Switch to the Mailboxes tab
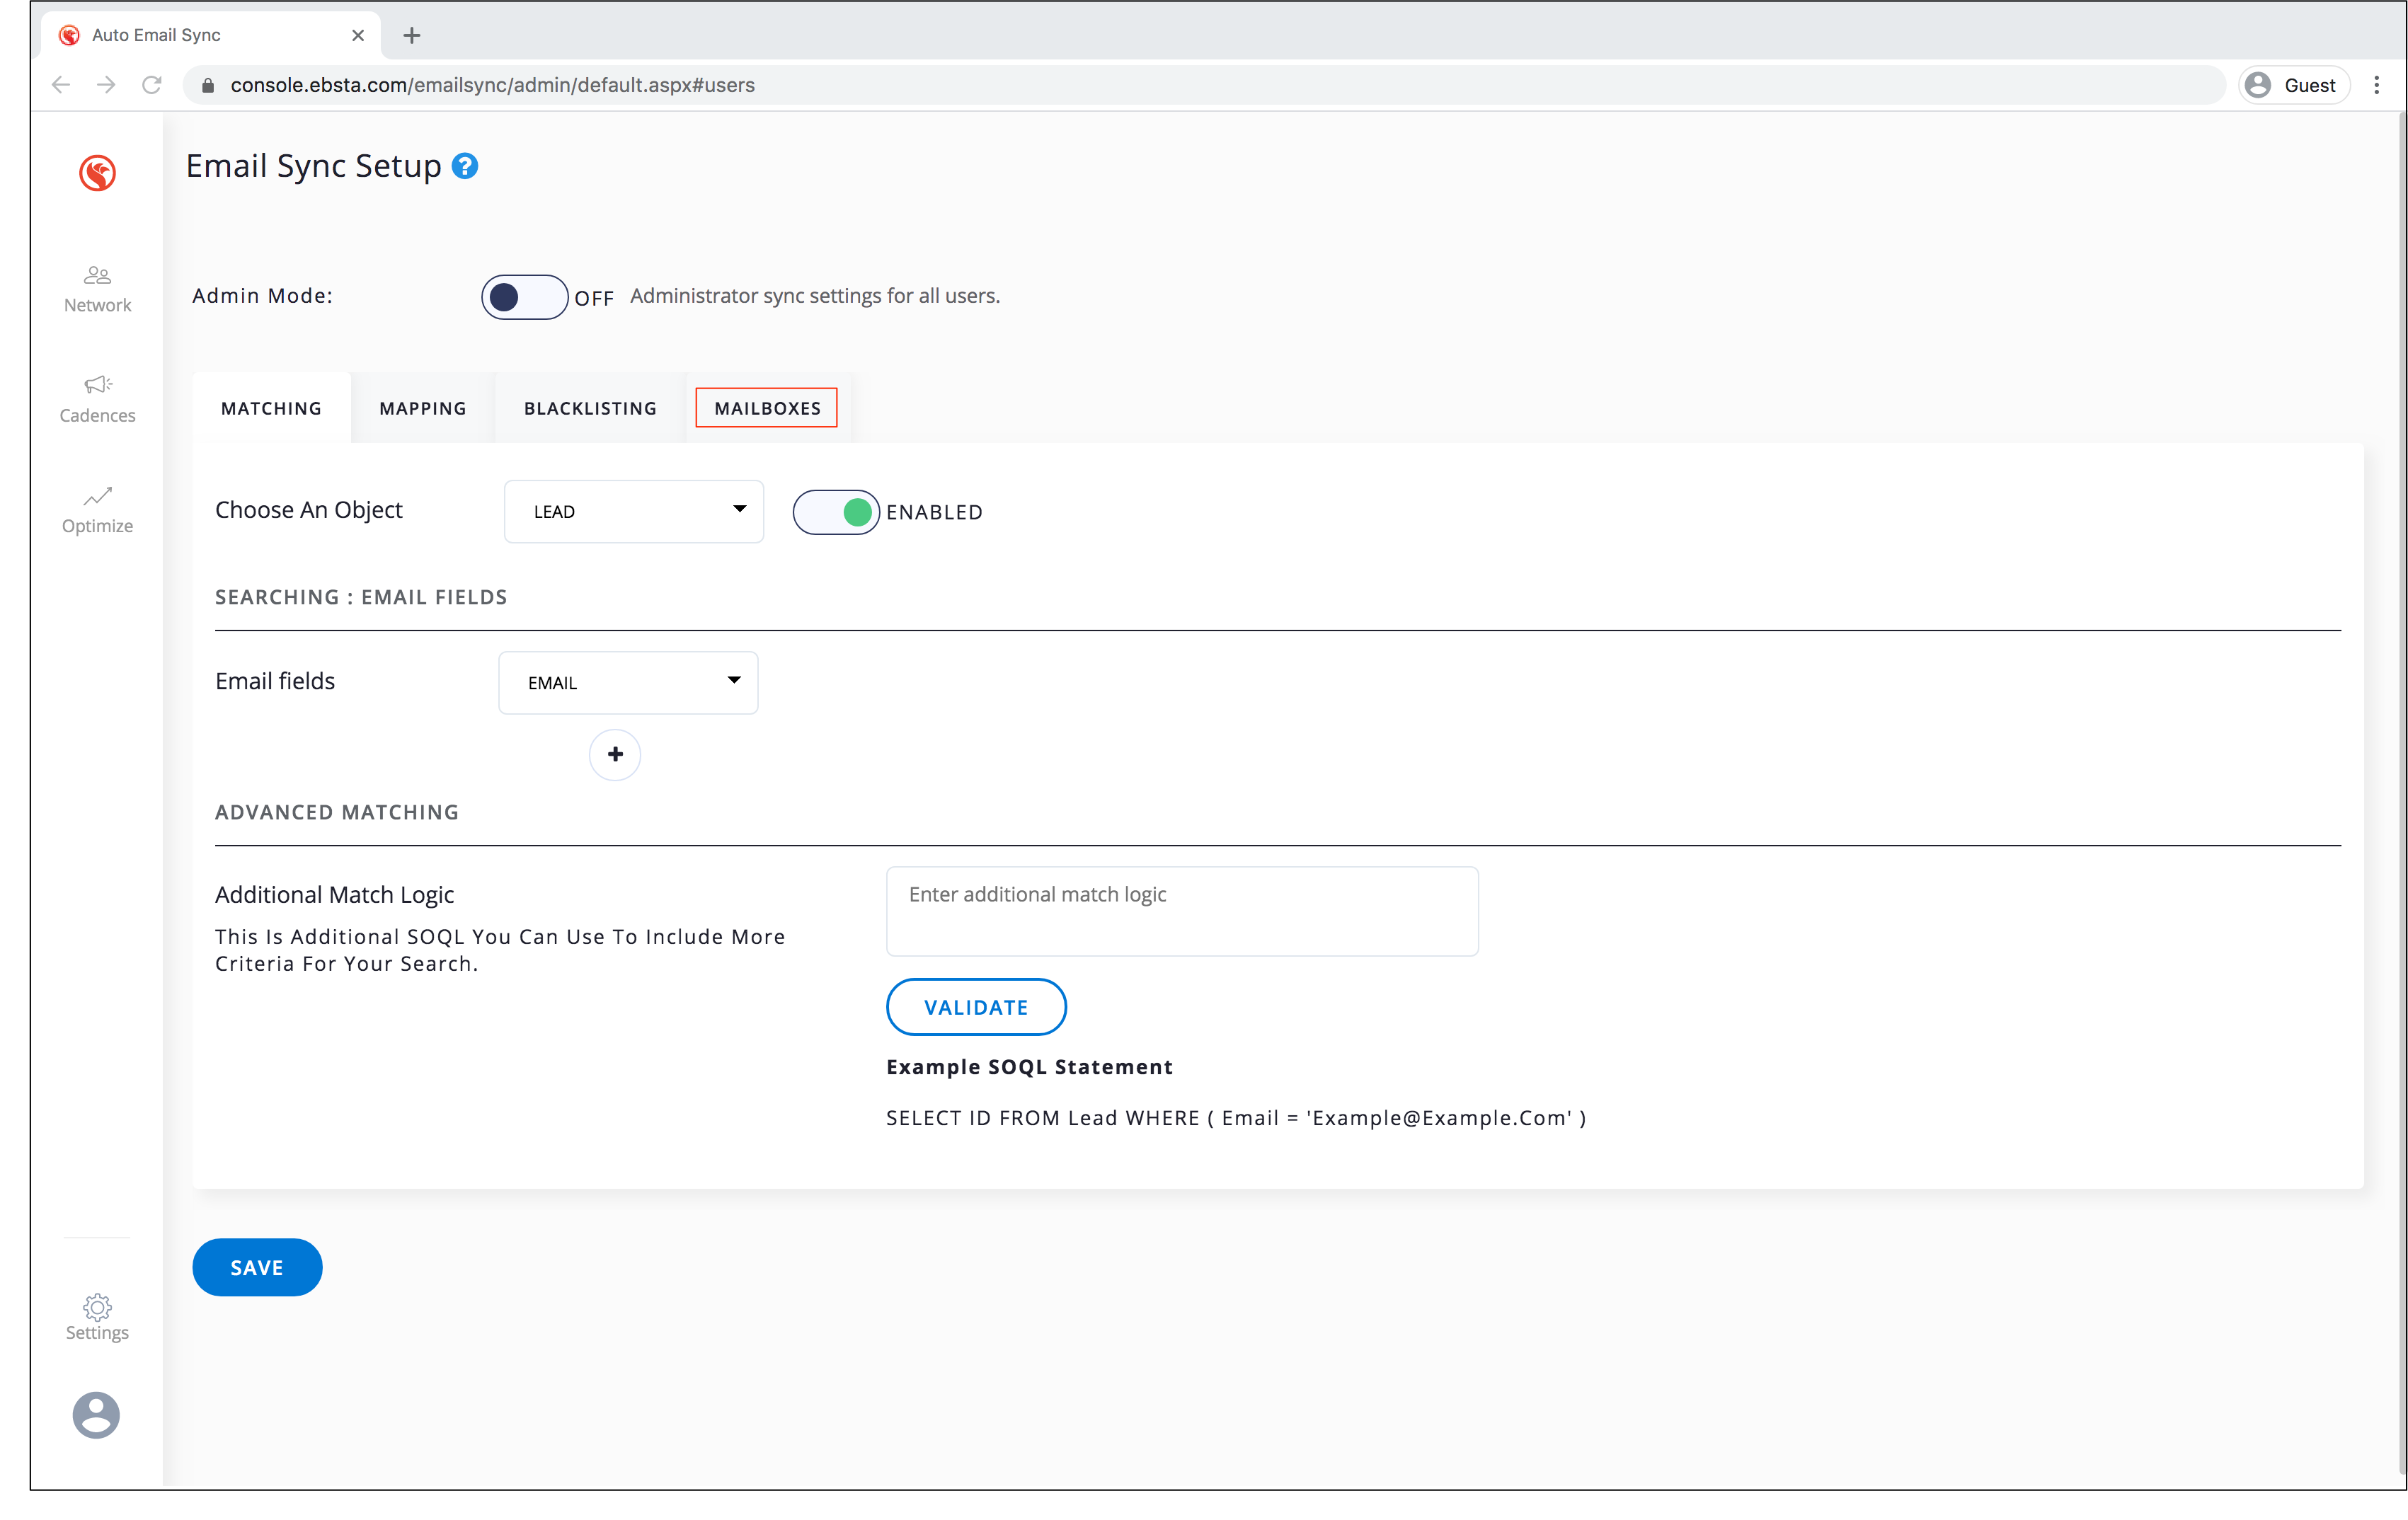The image size is (2408, 1520). 767,408
